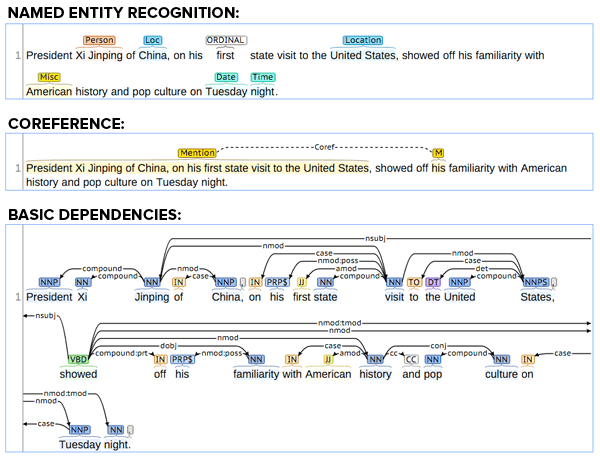Click the Loc tag above 'China'

(152, 41)
